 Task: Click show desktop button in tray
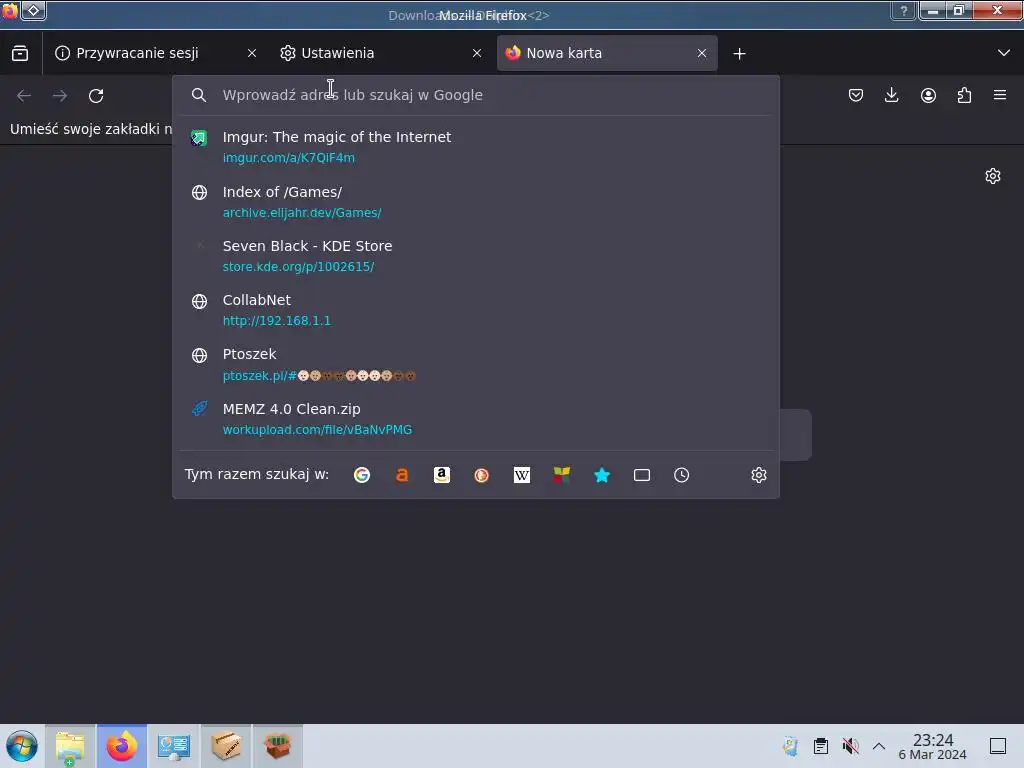pos(998,746)
